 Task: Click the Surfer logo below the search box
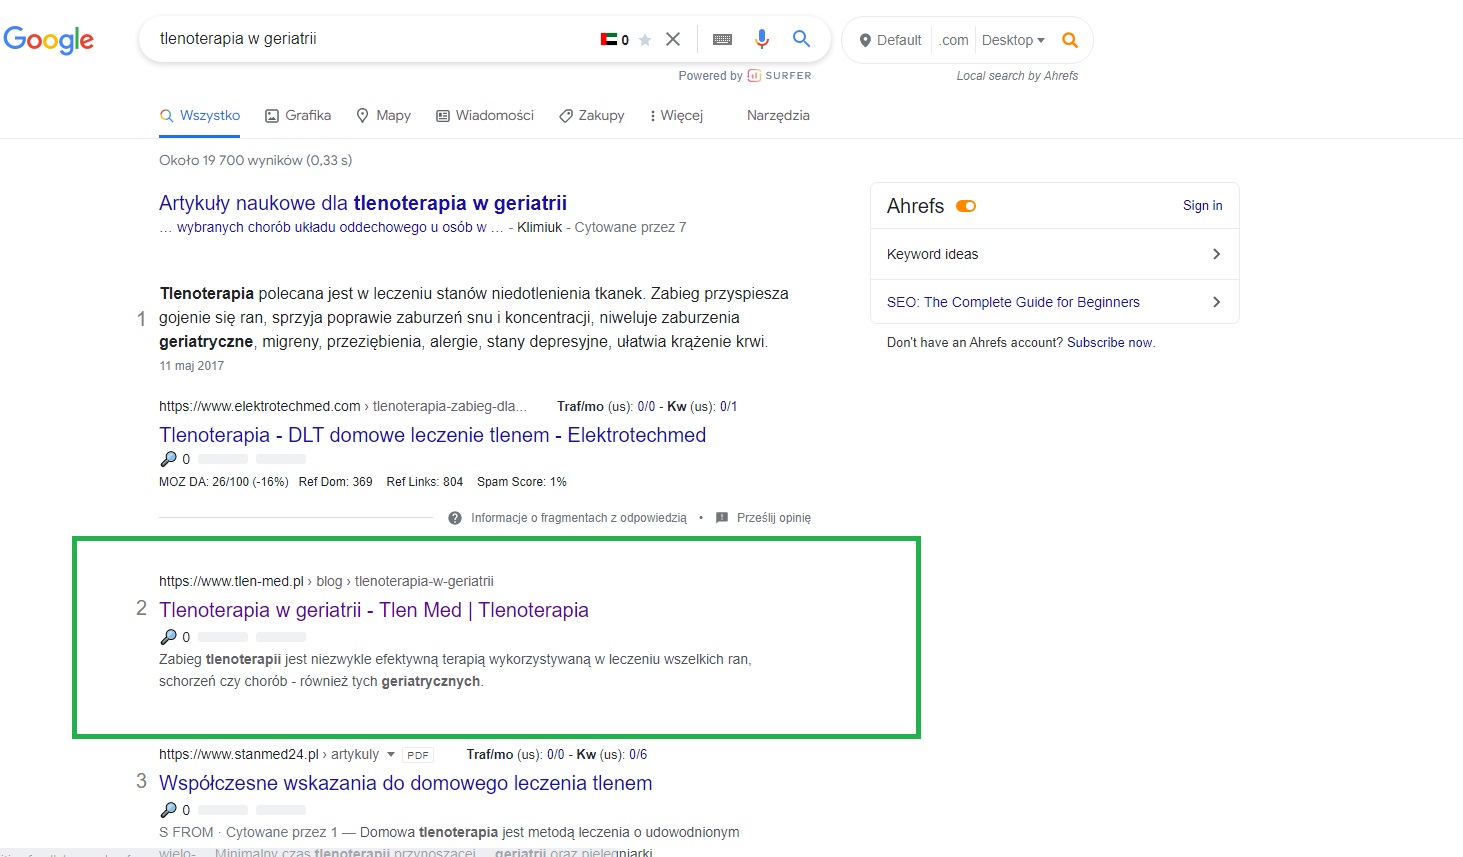tap(779, 75)
